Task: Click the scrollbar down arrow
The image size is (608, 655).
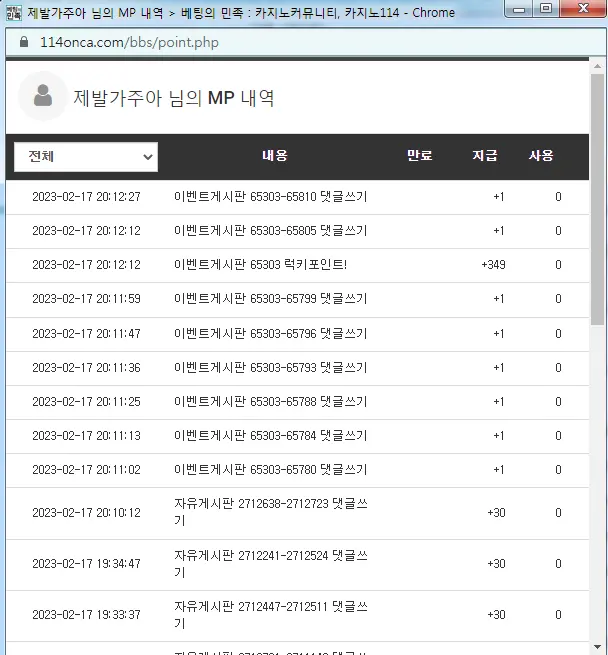Action: coord(597,647)
